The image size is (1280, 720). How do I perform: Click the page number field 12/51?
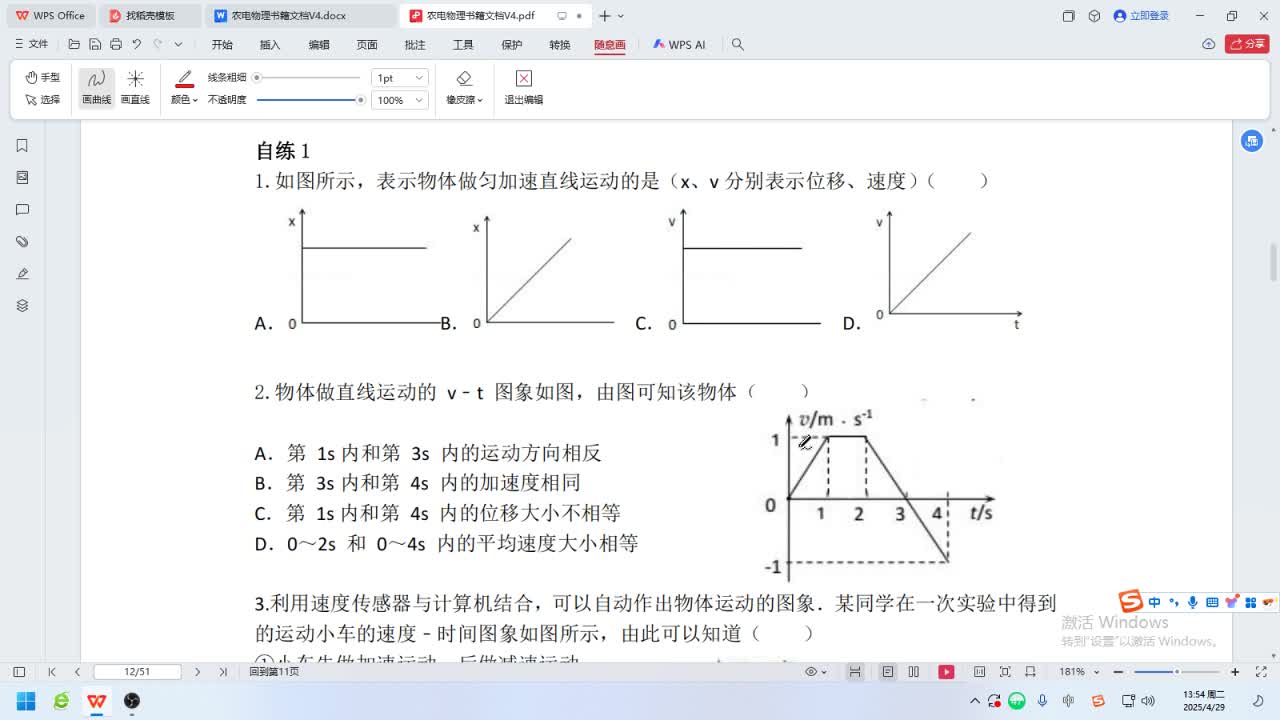[137, 672]
